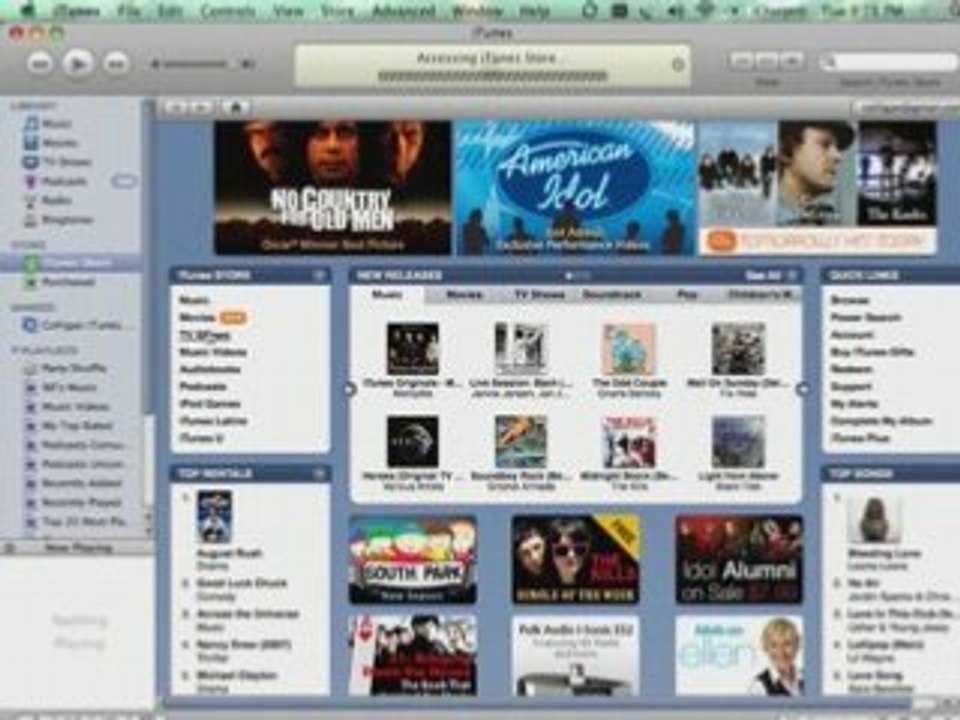960x720 pixels.
Task: Click the volume icon in menu bar
Action: [674, 11]
